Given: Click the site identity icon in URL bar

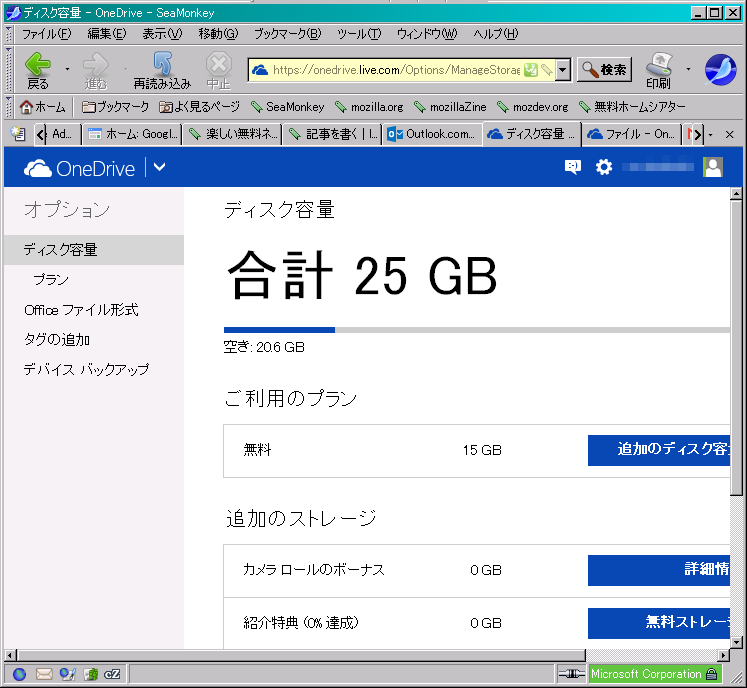Looking at the screenshot, I should (x=260, y=70).
